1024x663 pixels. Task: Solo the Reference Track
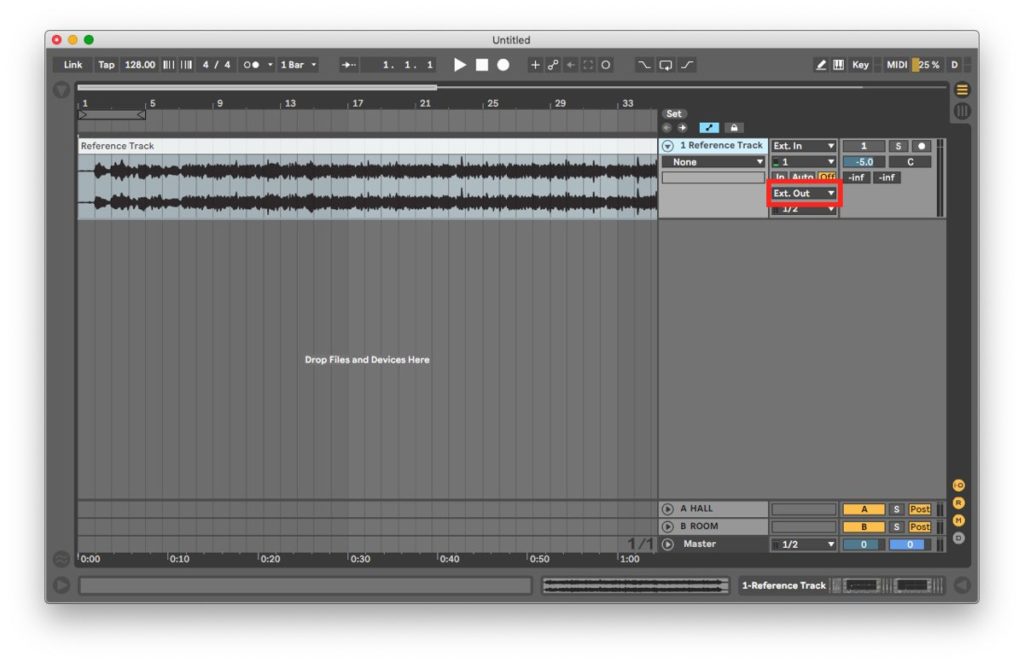897,146
